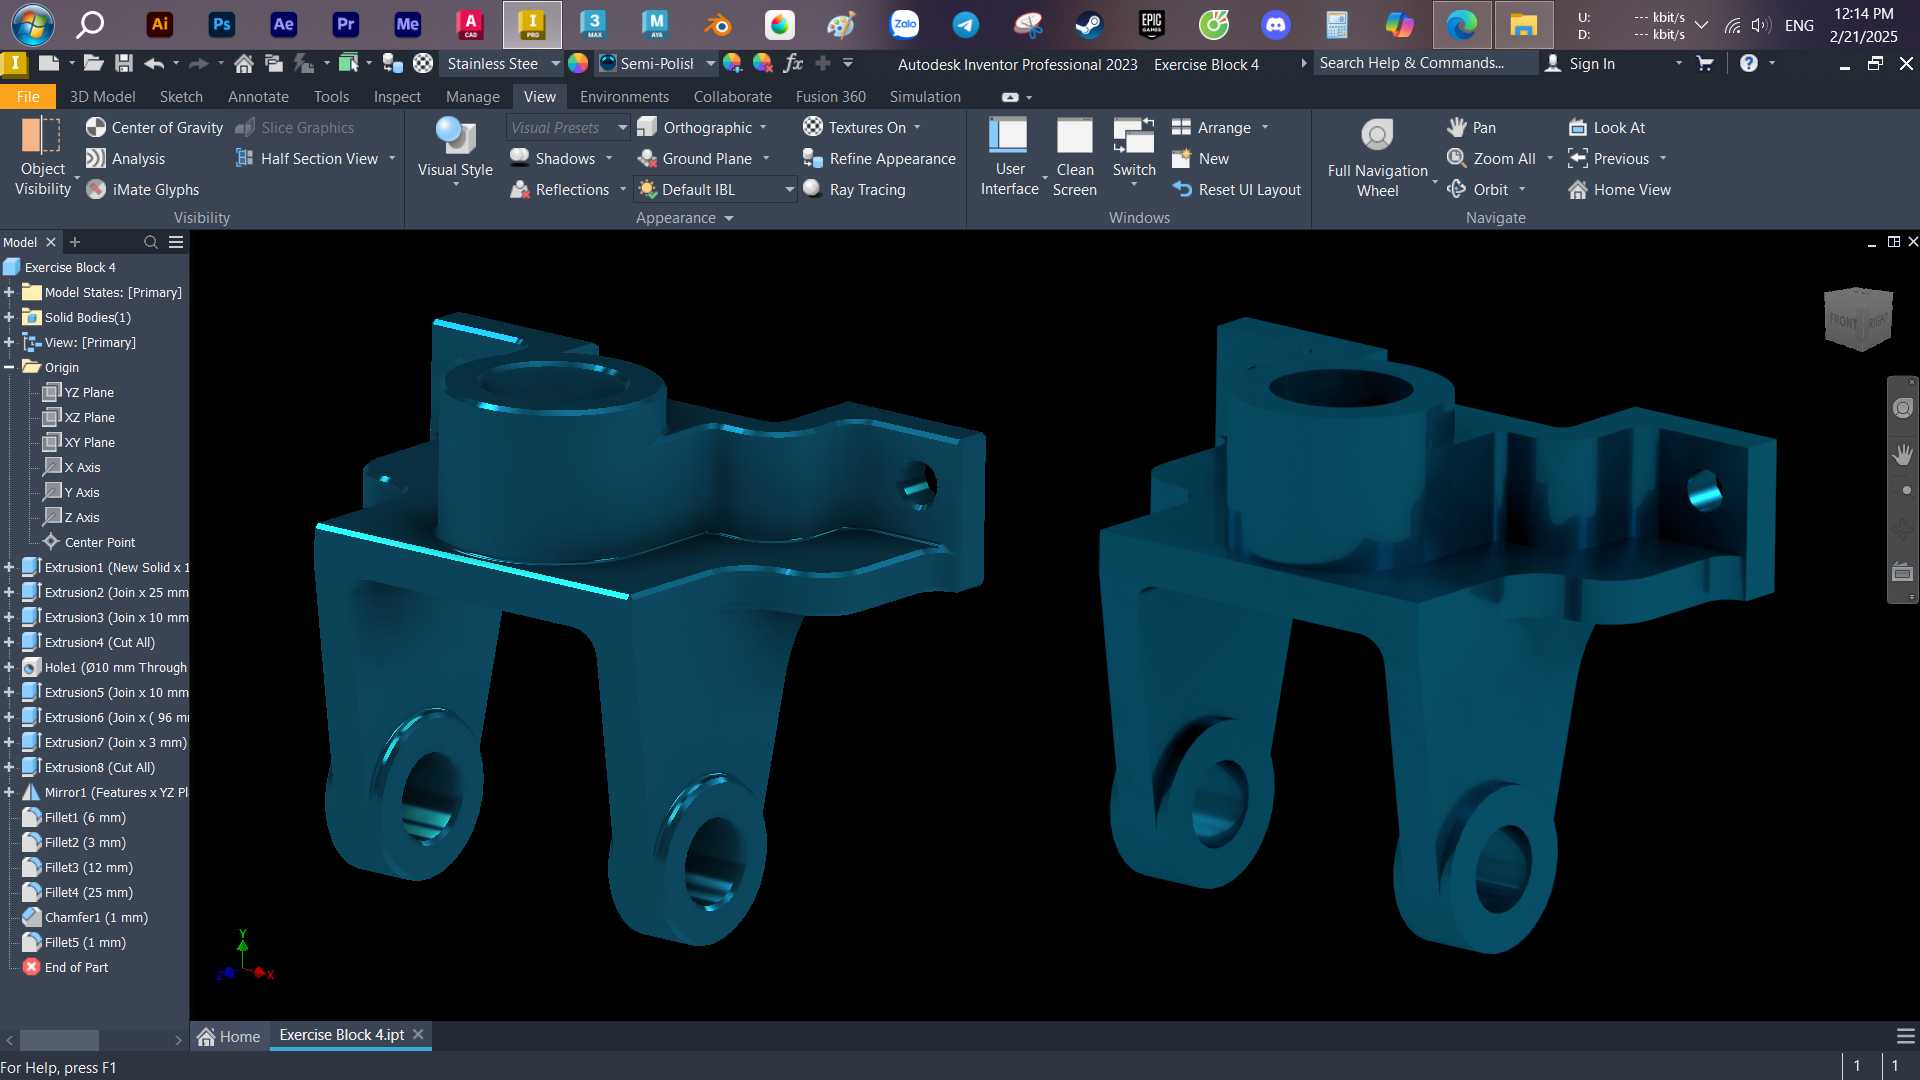
Task: Click the ViewCube in the viewport
Action: pyautogui.click(x=1858, y=319)
